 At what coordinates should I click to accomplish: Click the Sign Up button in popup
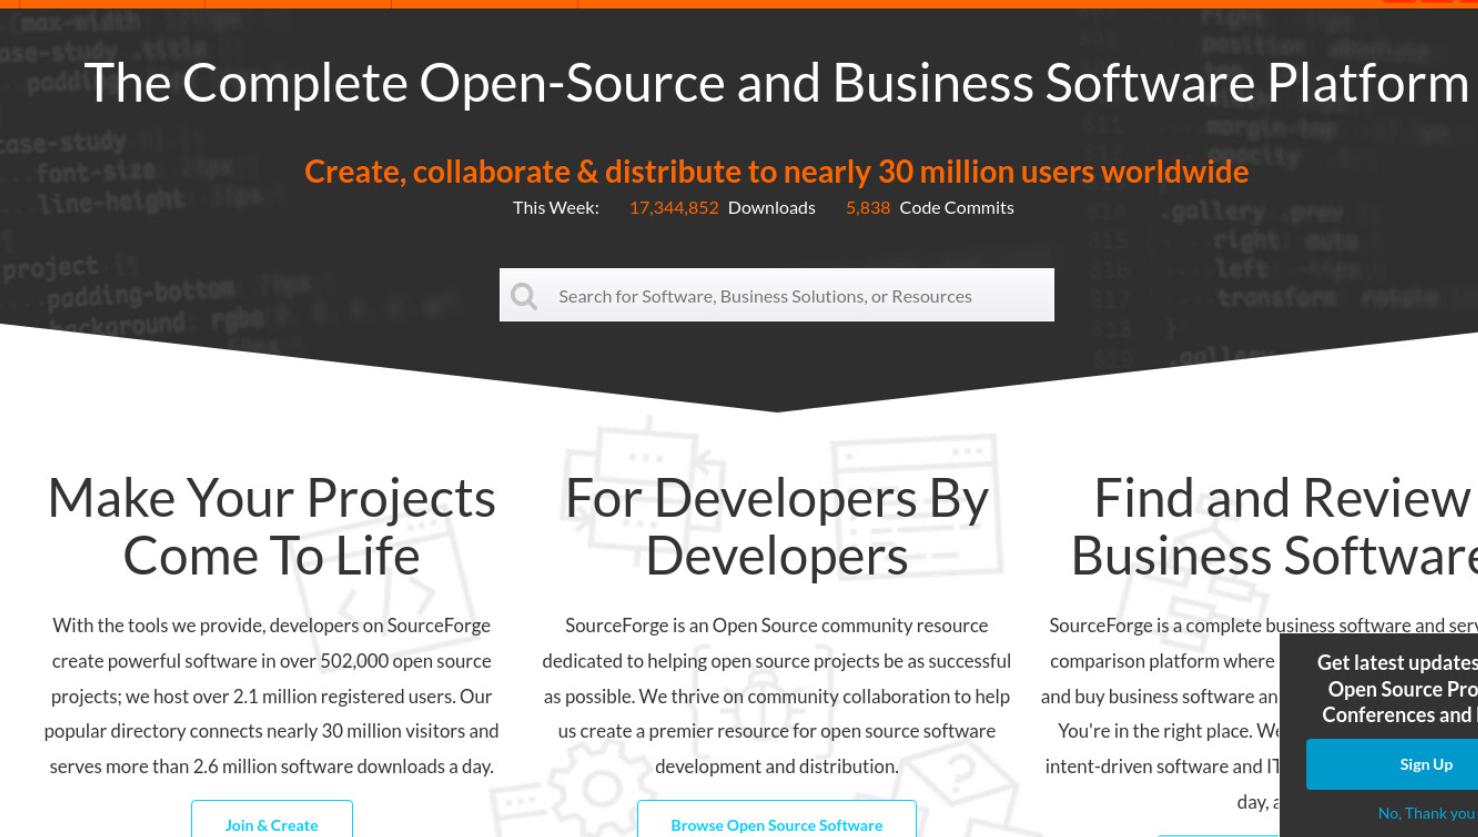pyautogui.click(x=1392, y=765)
